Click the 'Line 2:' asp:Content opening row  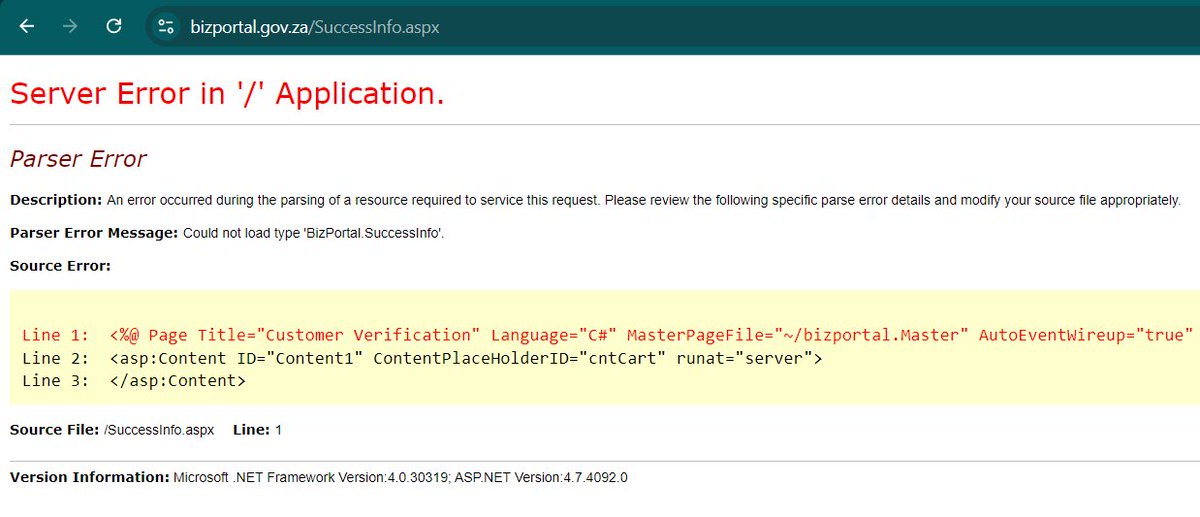click(421, 358)
